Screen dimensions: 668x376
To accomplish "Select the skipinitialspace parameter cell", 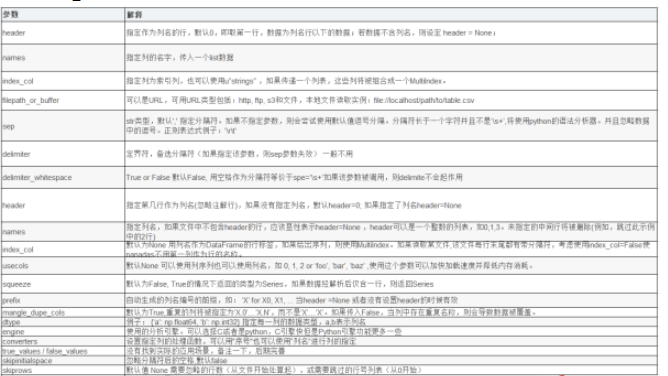I will pyautogui.click(x=63, y=361).
